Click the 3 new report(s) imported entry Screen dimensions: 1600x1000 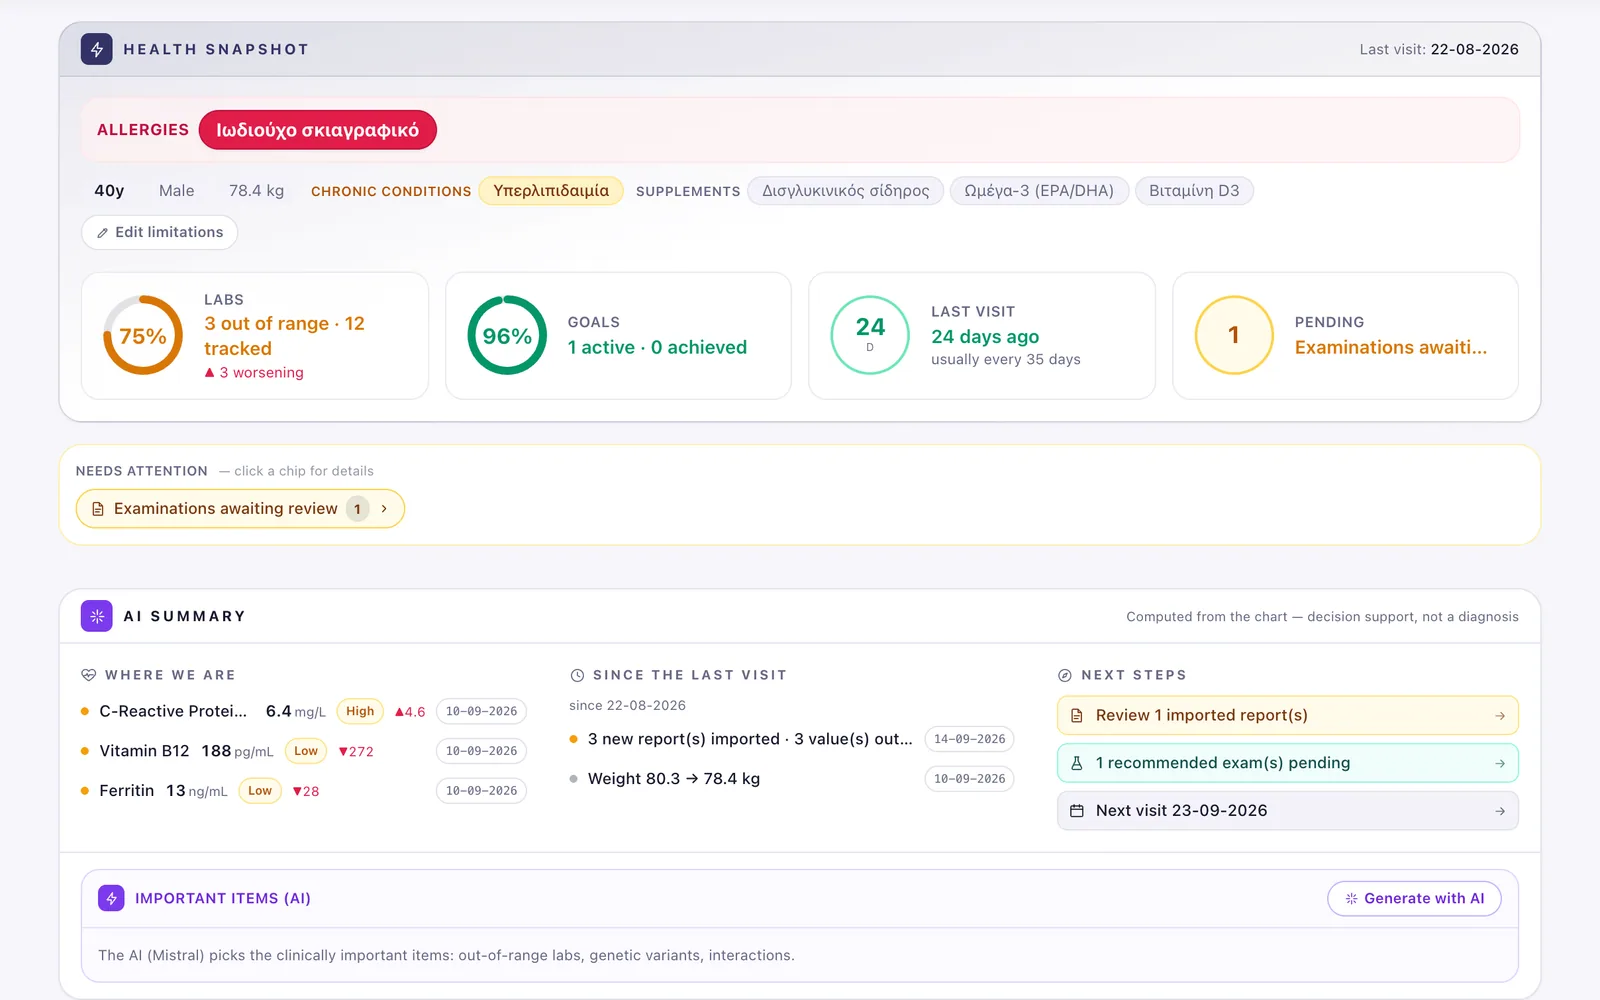(x=750, y=739)
